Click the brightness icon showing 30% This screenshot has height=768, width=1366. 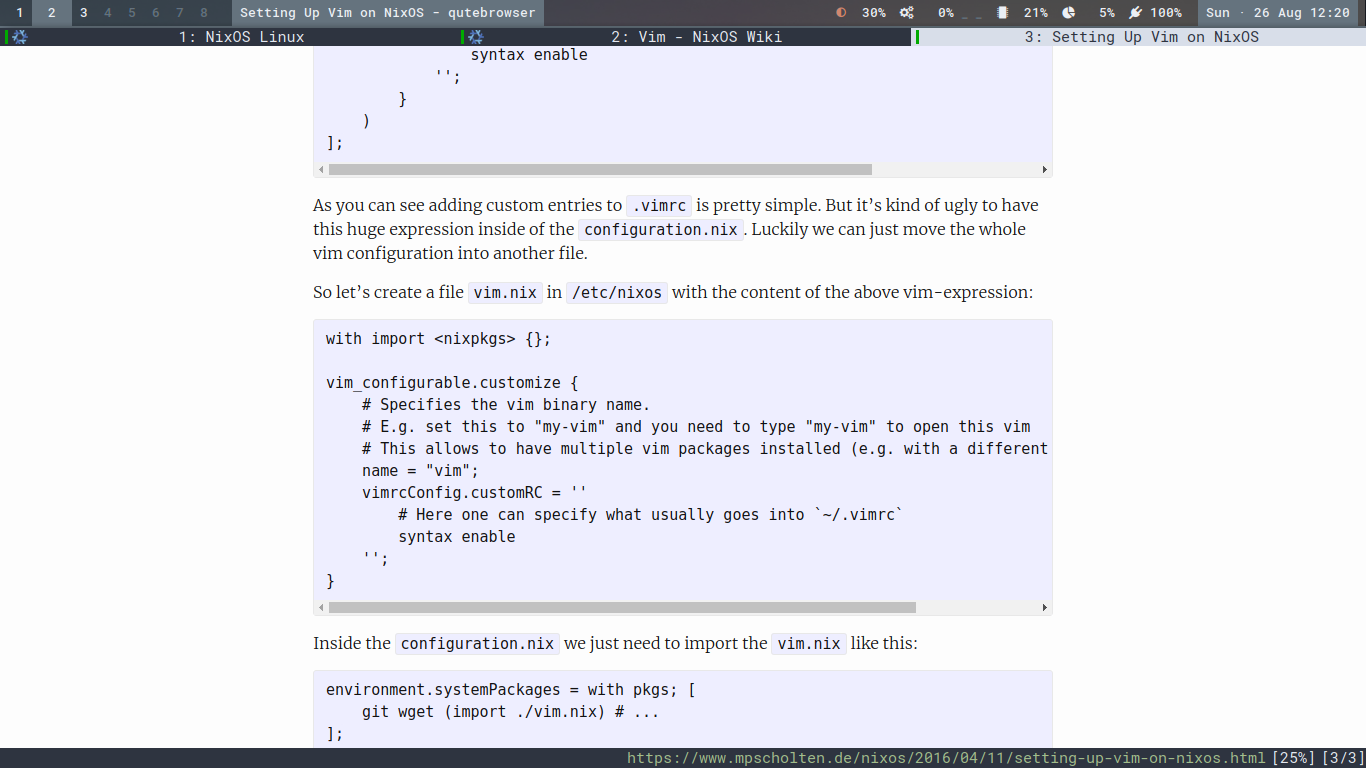click(841, 13)
